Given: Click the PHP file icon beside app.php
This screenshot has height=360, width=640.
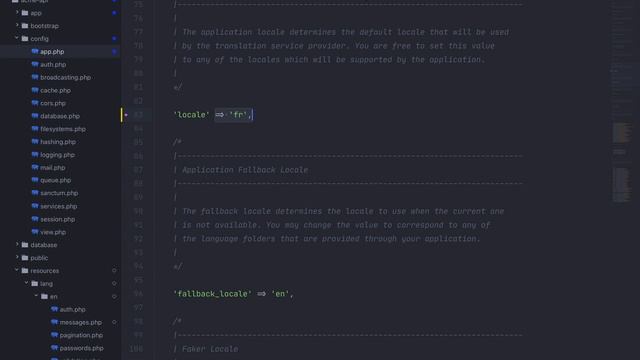Looking at the screenshot, I should (x=35, y=51).
